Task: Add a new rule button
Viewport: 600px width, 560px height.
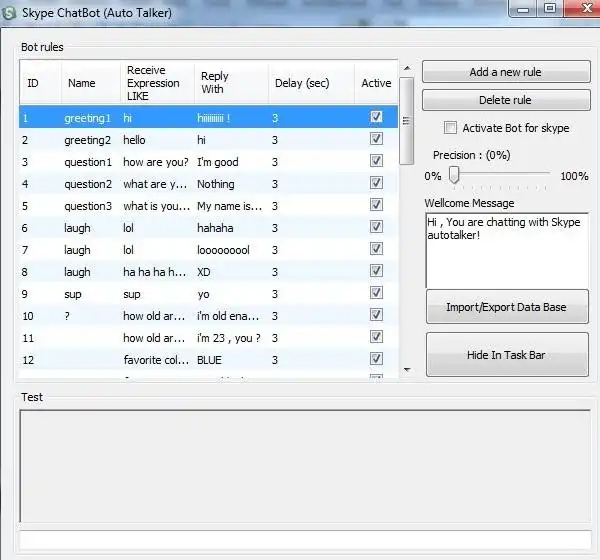Action: point(506,72)
